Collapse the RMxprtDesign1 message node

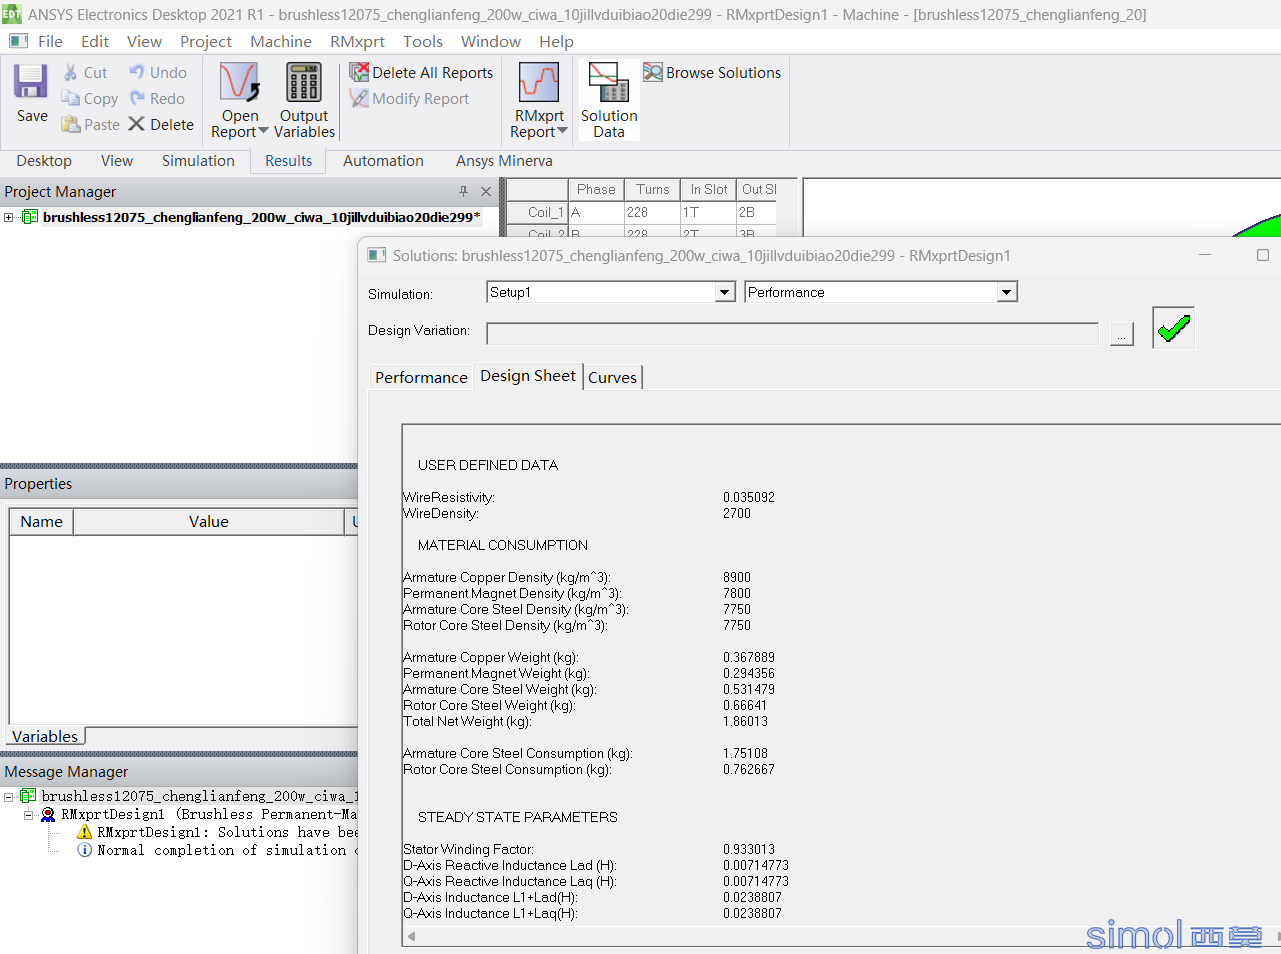coord(29,814)
